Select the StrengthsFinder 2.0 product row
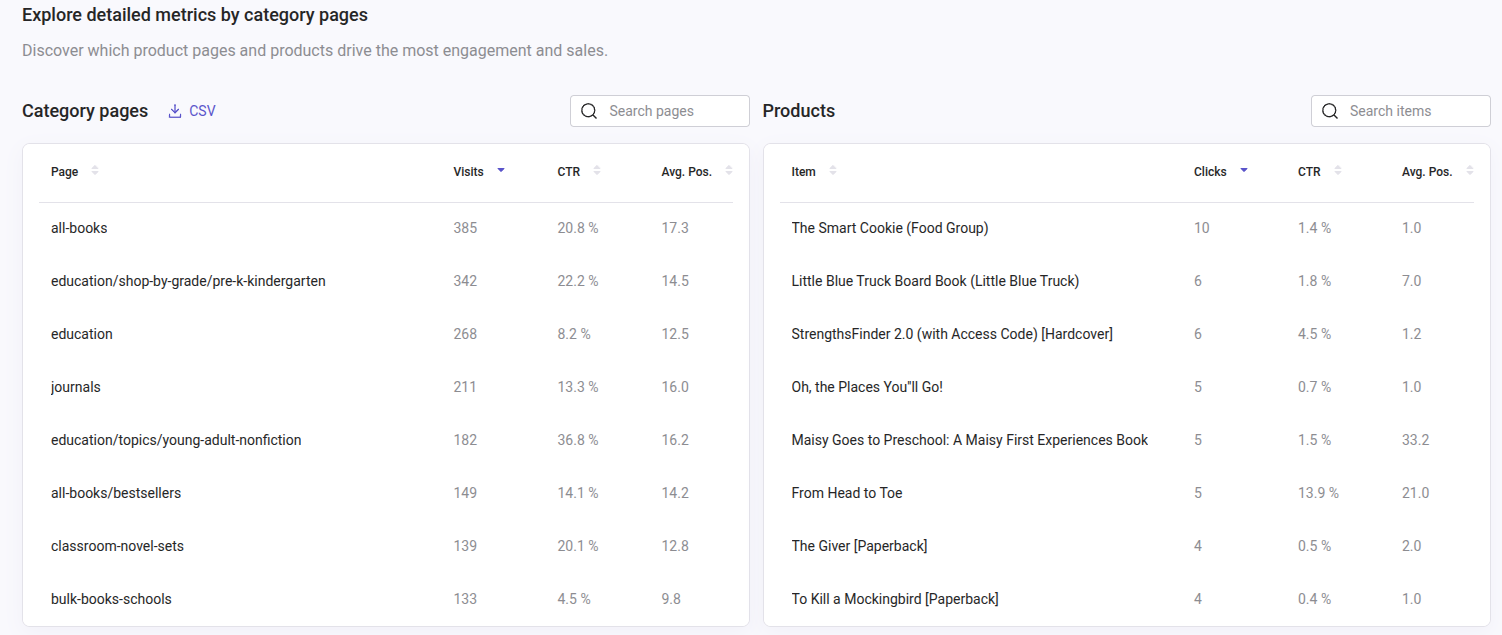This screenshot has width=1502, height=635. (951, 334)
